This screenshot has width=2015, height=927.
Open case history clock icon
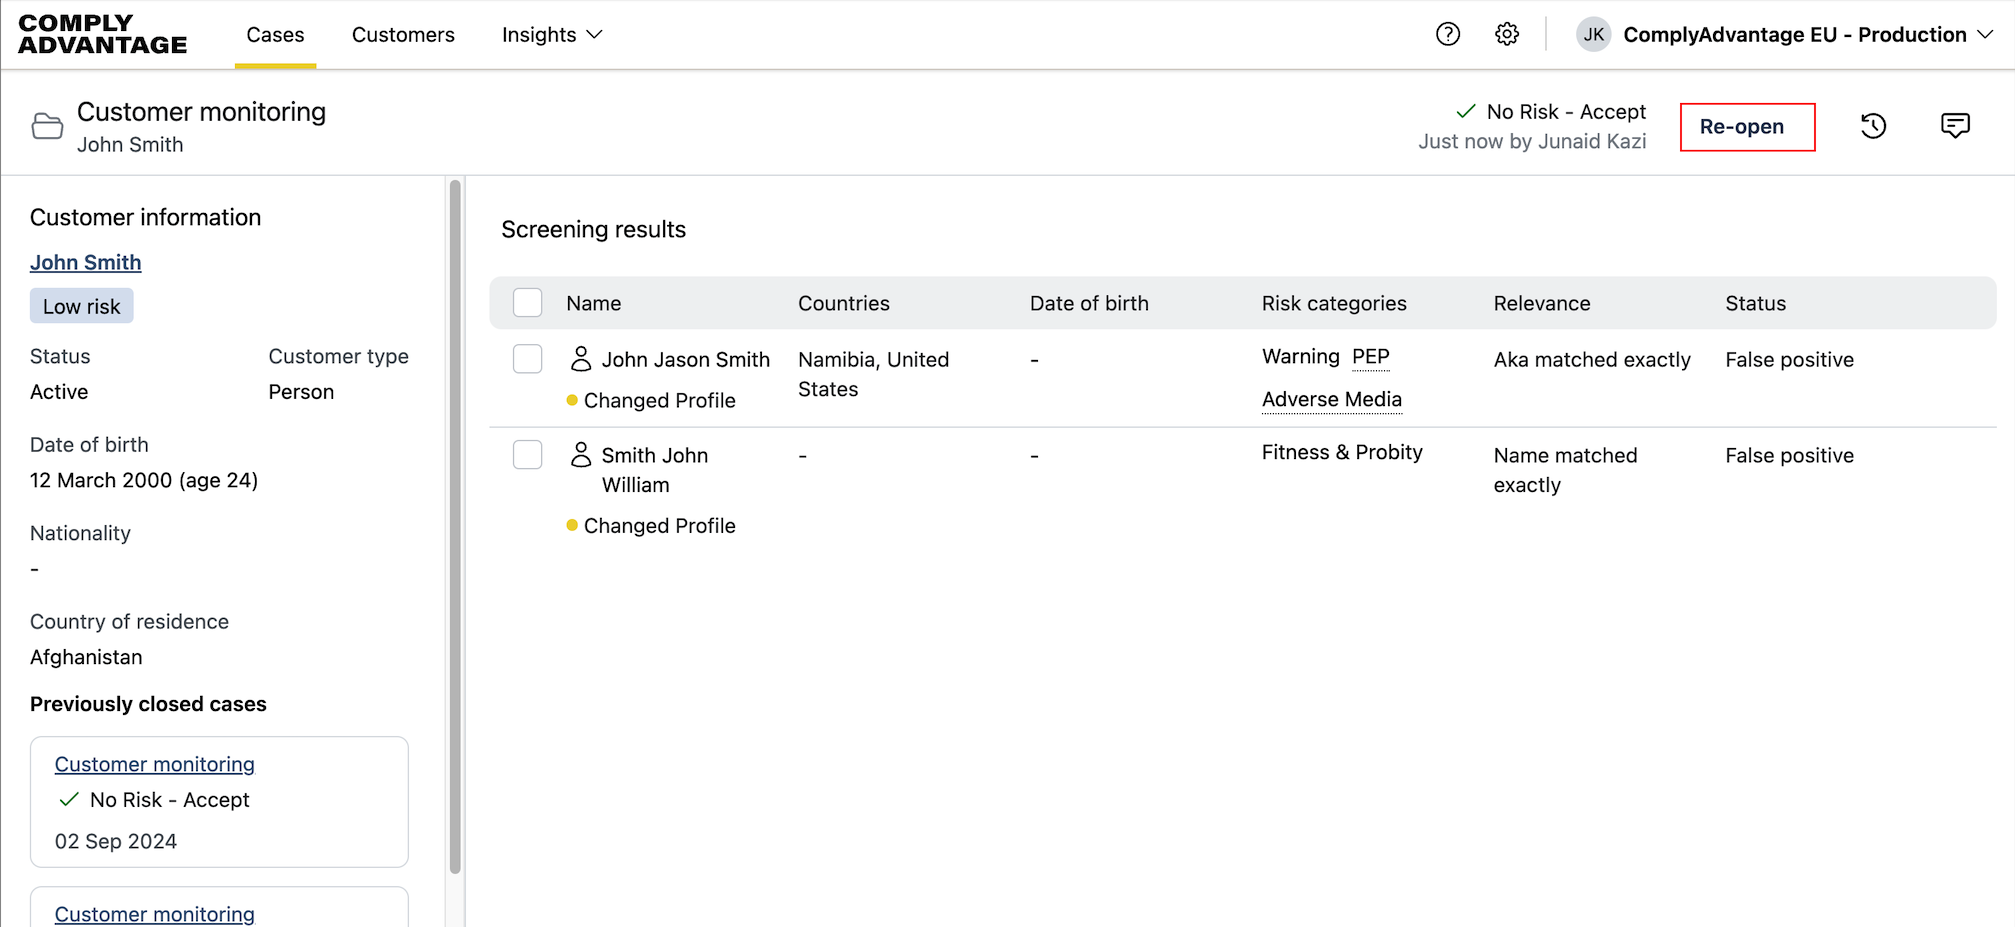1873,126
